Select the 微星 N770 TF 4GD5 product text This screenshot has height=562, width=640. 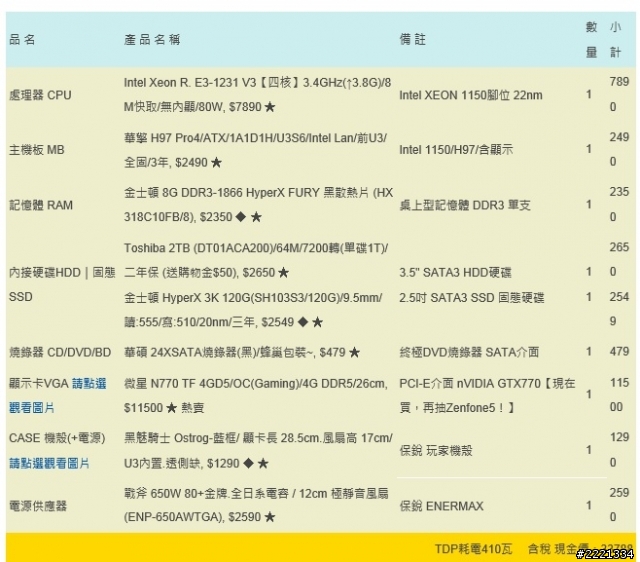[256, 395]
